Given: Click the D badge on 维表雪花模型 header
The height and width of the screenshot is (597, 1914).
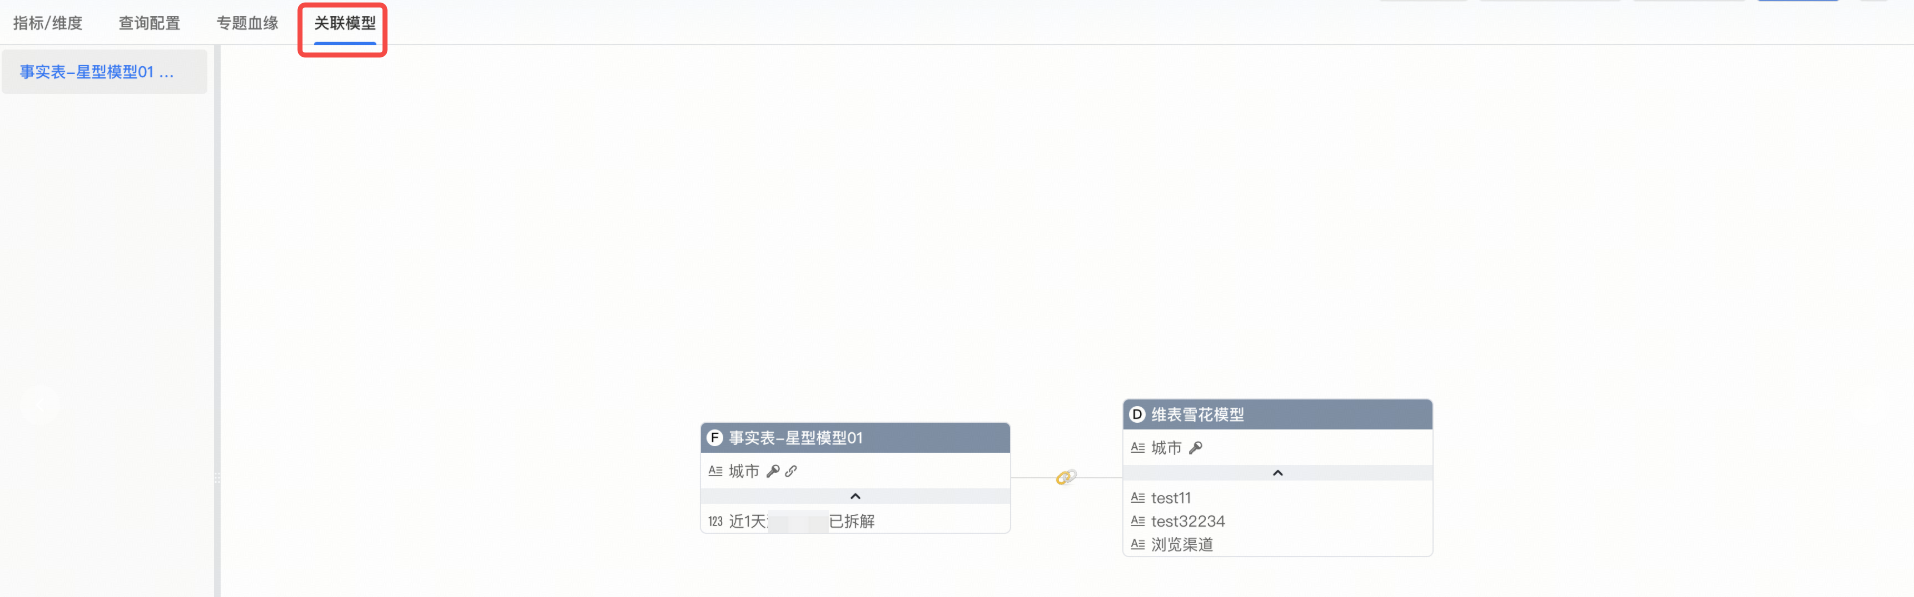Looking at the screenshot, I should point(1137,414).
